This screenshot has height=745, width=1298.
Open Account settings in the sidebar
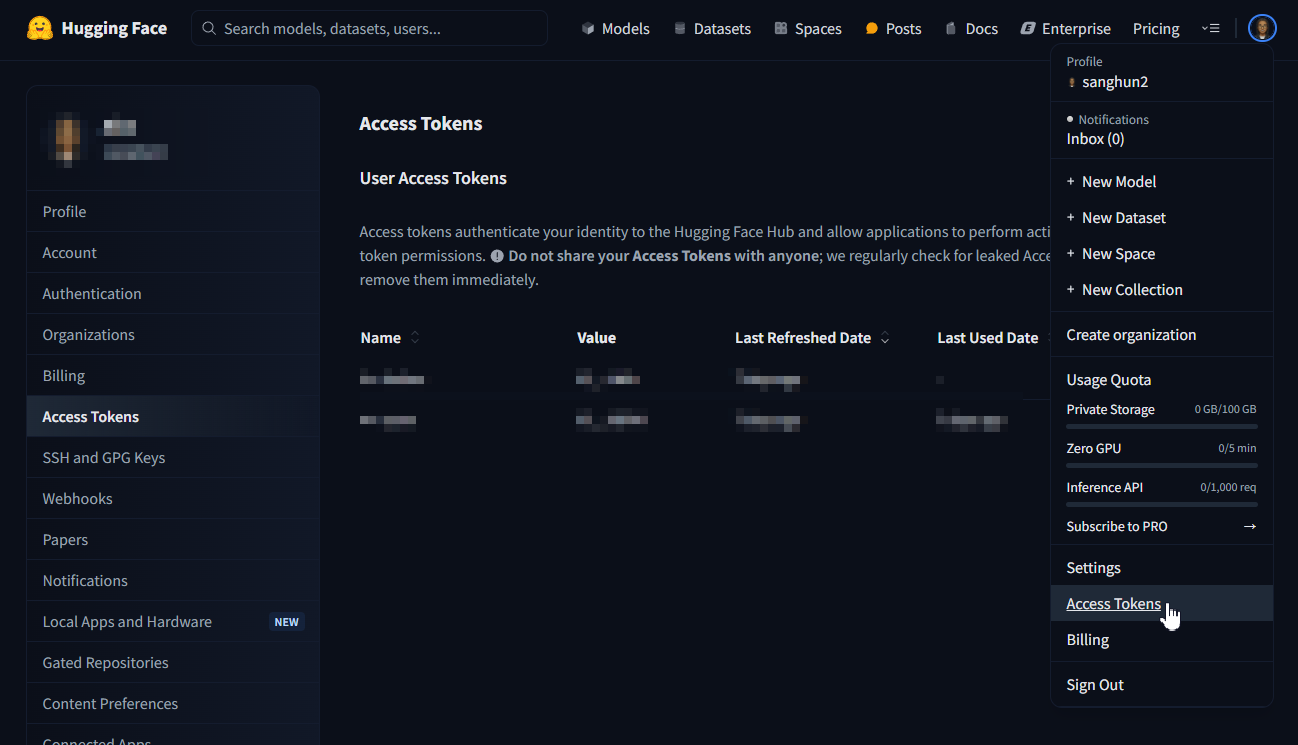pyautogui.click(x=173, y=252)
